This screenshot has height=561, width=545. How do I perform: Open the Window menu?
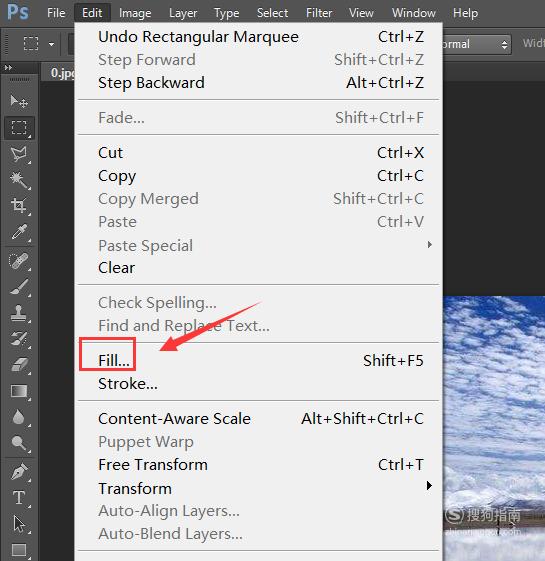(414, 13)
